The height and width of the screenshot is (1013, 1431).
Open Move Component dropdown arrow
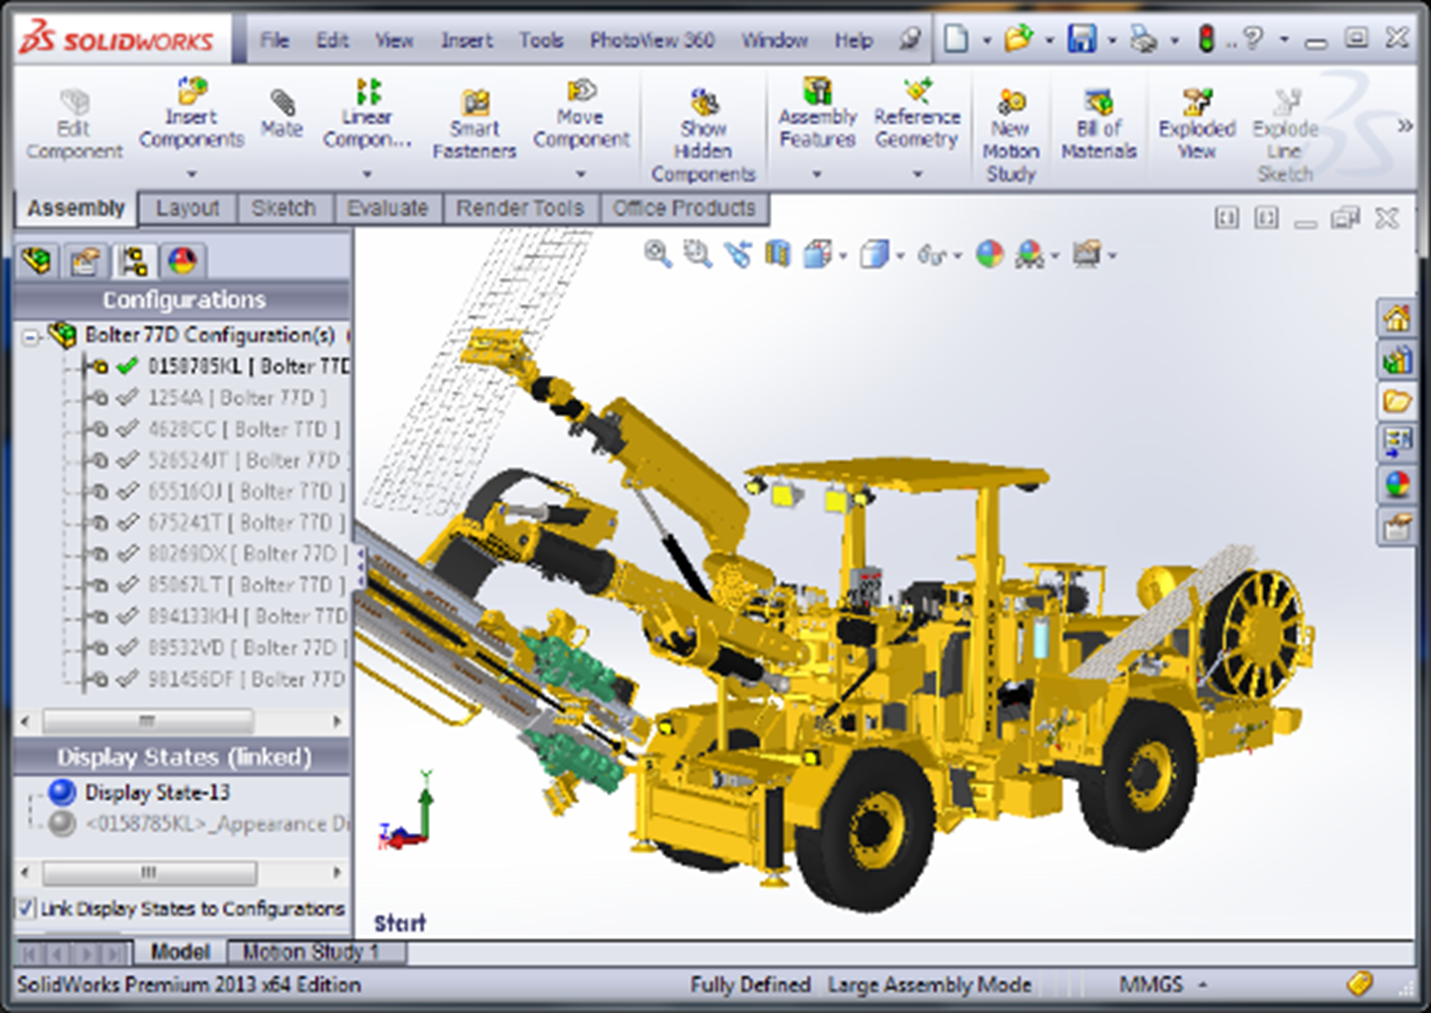click(x=581, y=173)
